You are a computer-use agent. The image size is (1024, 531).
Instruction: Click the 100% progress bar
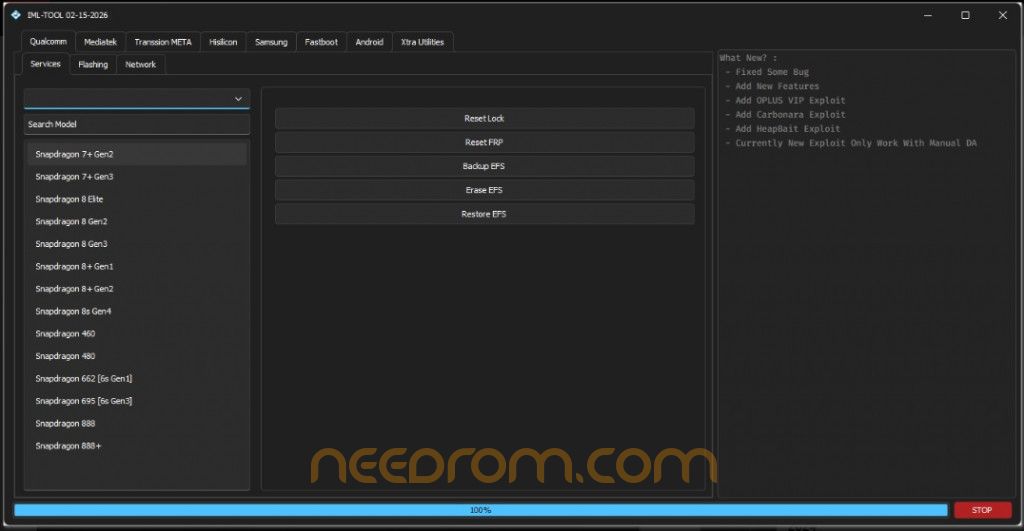(x=481, y=509)
